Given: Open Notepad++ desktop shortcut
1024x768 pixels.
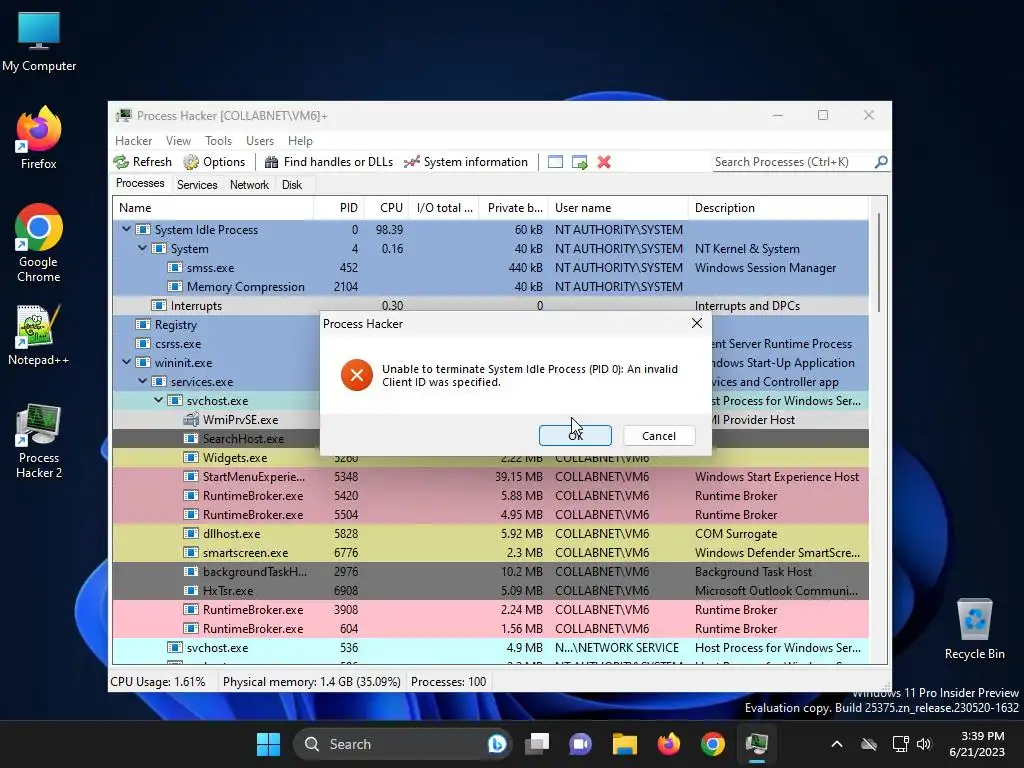Looking at the screenshot, I should coord(39,334).
